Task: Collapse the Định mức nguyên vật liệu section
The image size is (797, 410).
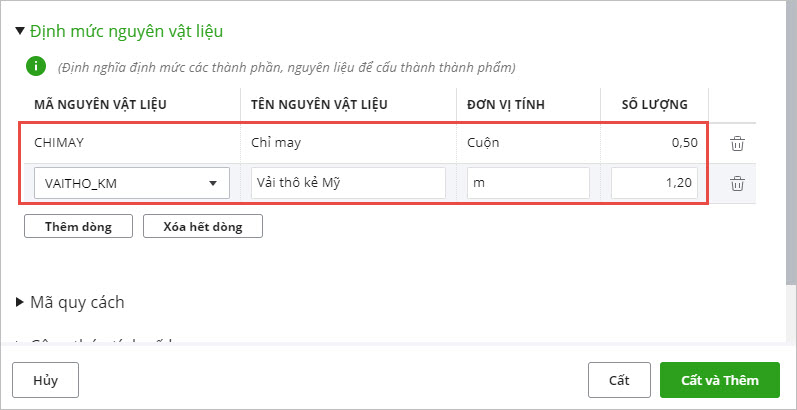Action: [21, 31]
